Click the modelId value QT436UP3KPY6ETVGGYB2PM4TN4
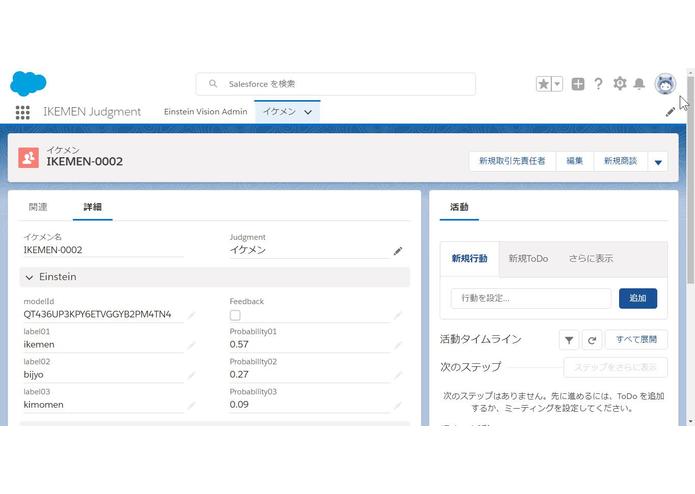 pos(97,314)
